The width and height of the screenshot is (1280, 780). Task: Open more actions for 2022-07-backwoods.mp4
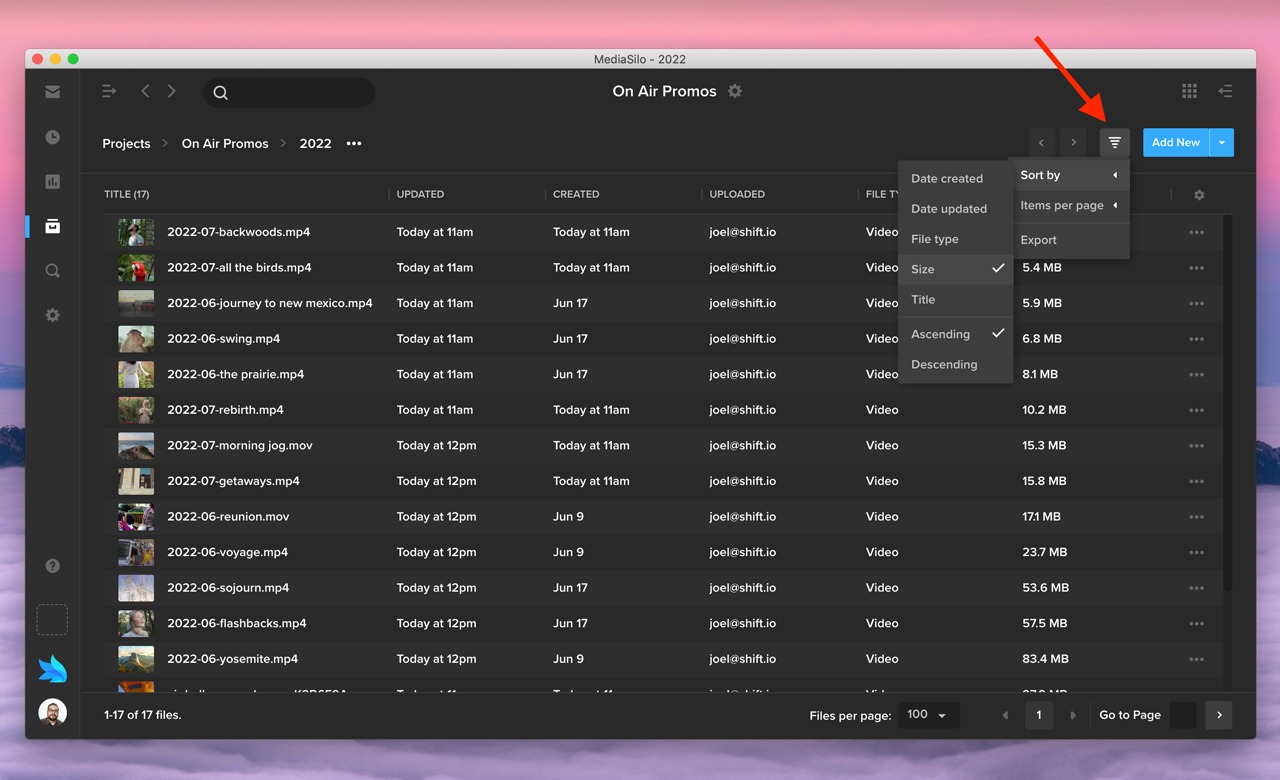point(1197,232)
